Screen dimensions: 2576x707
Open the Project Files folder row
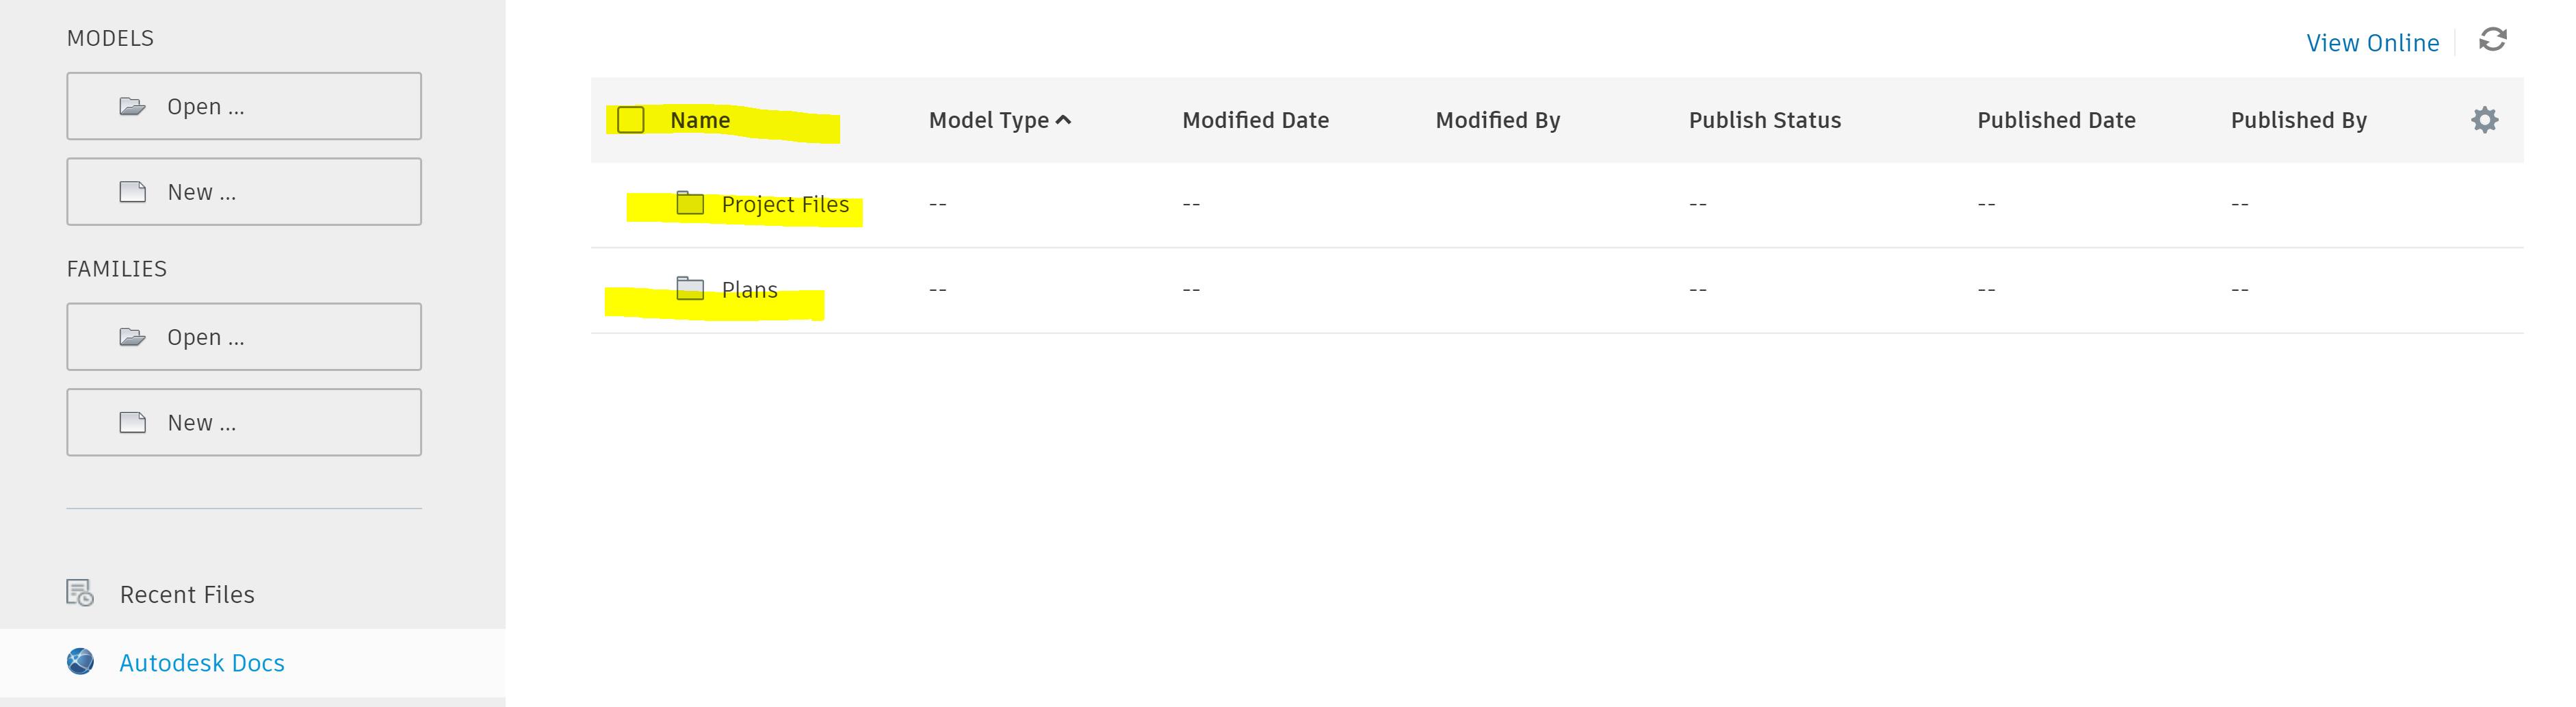click(x=785, y=205)
